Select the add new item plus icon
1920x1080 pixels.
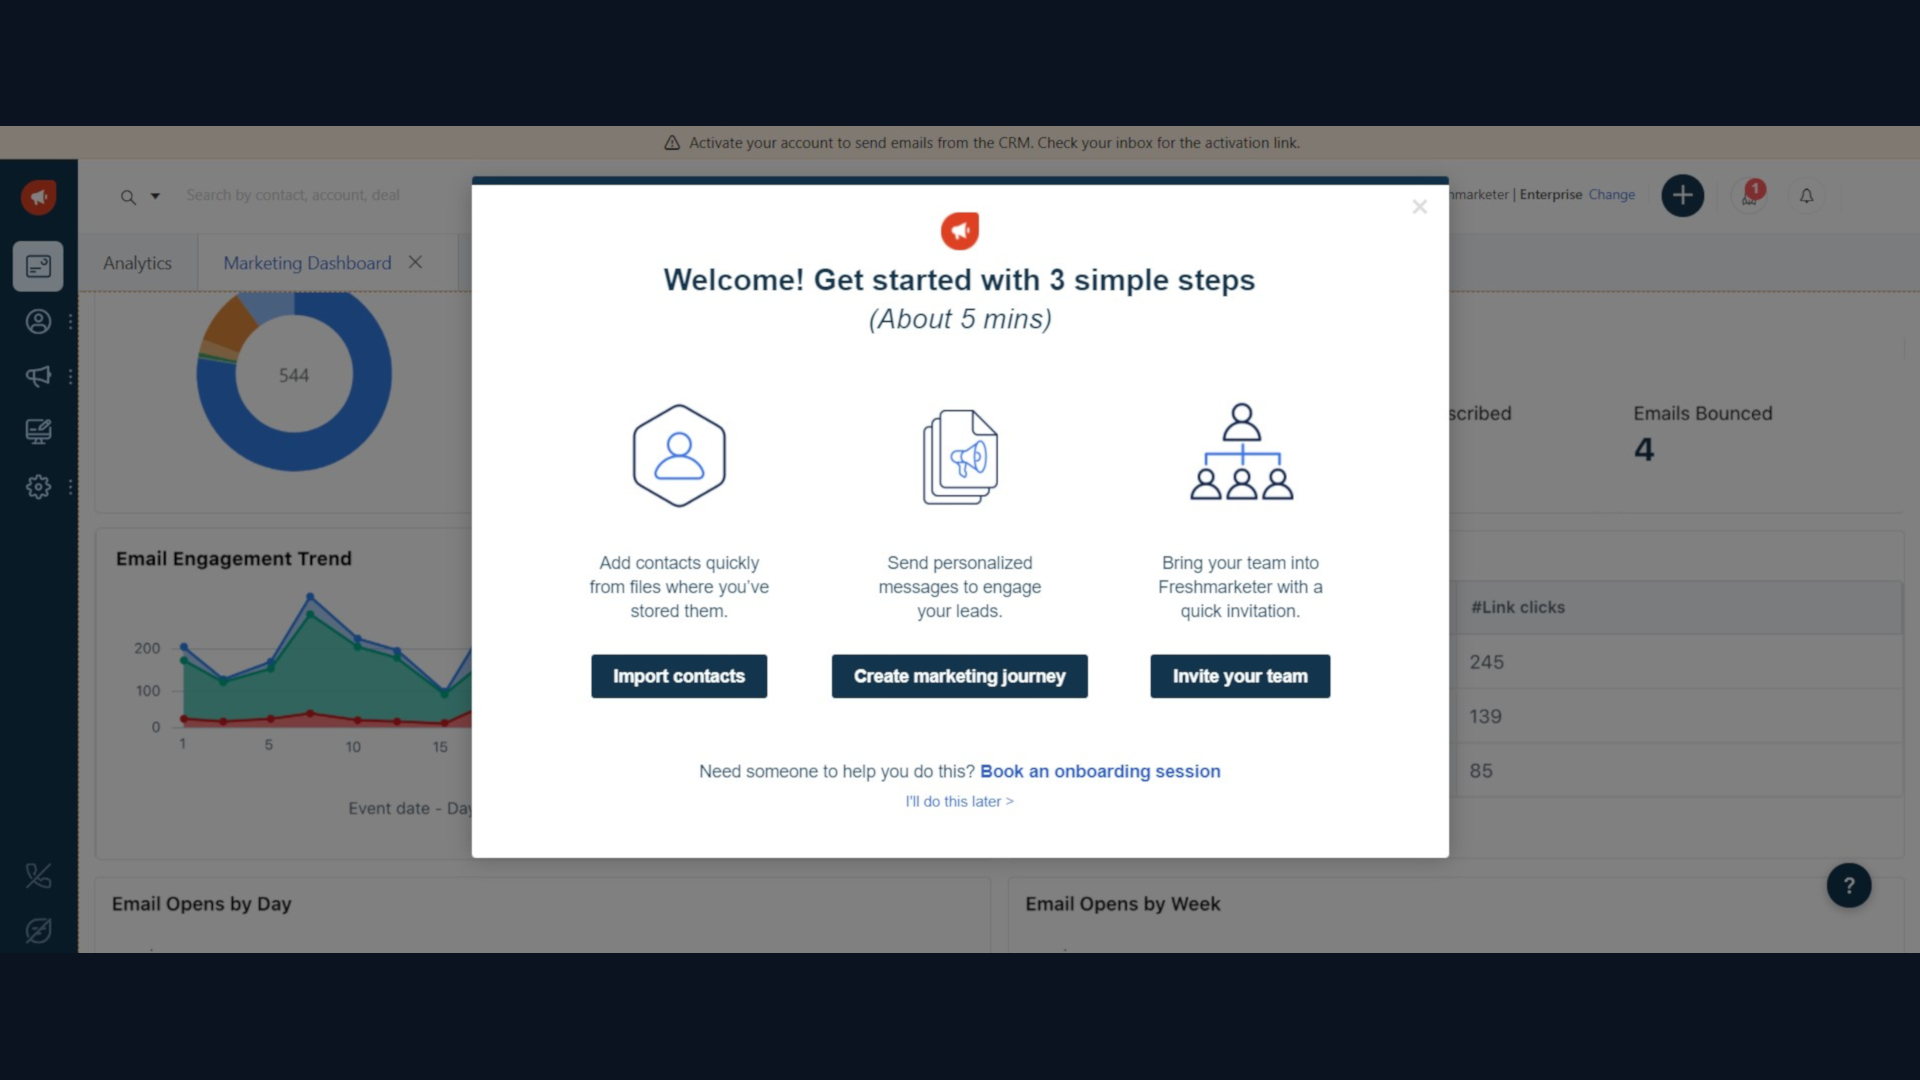coord(1683,195)
